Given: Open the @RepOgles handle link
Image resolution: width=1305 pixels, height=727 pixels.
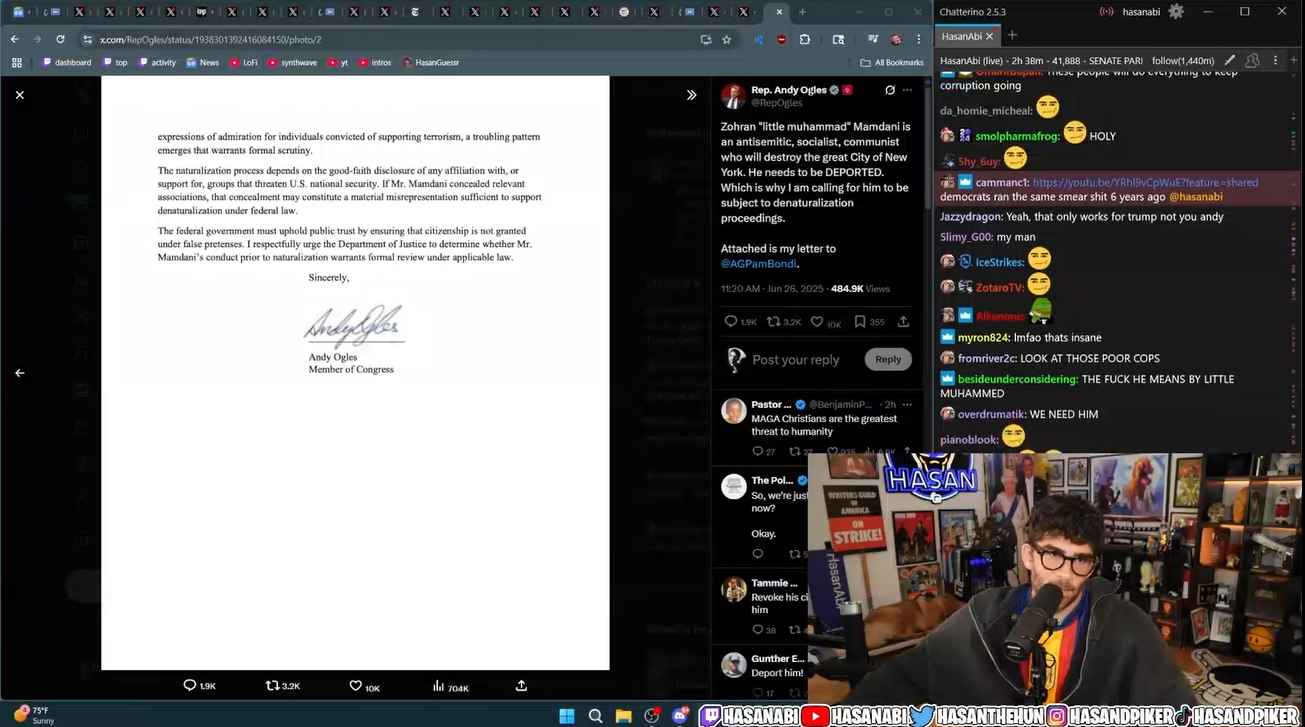Looking at the screenshot, I should (x=777, y=103).
